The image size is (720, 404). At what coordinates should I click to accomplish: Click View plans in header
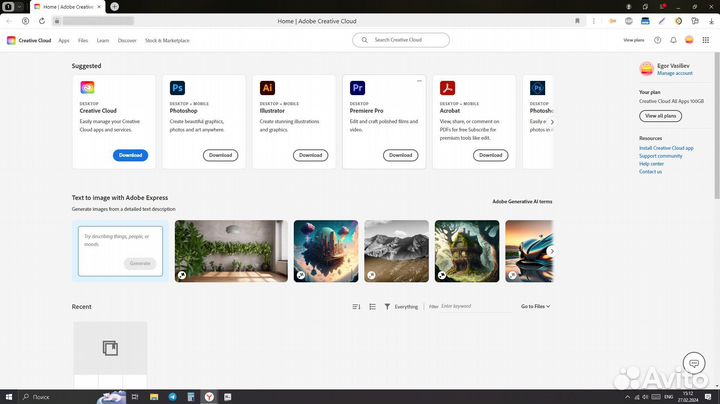[634, 40]
